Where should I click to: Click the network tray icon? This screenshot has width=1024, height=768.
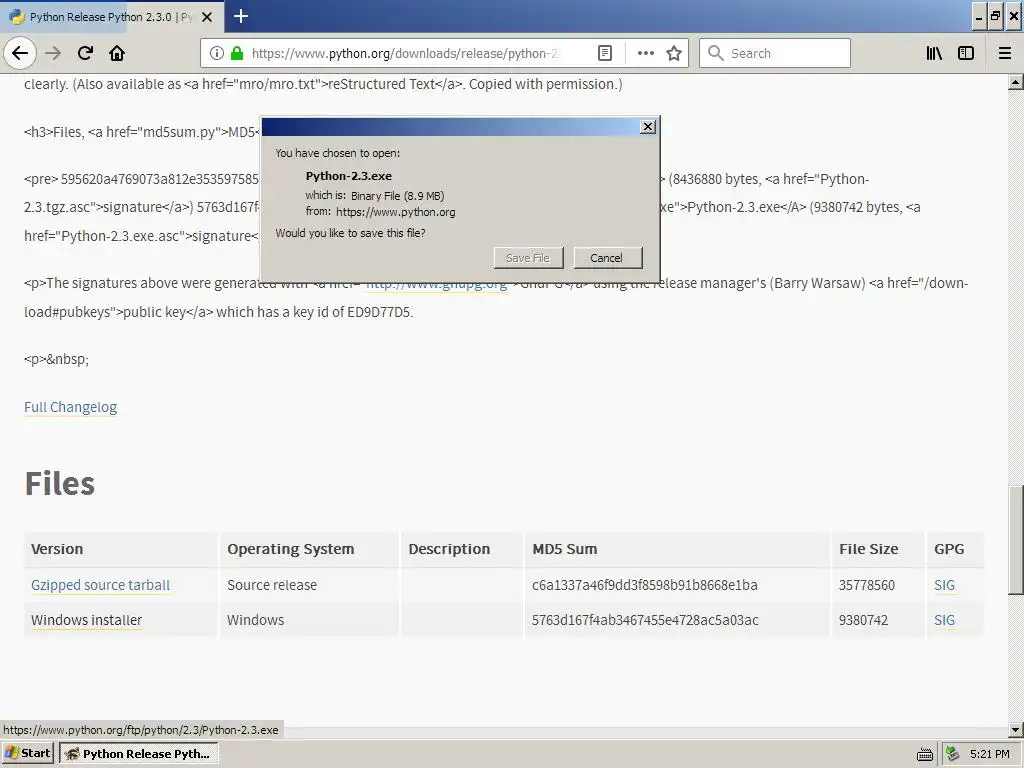tap(952, 754)
